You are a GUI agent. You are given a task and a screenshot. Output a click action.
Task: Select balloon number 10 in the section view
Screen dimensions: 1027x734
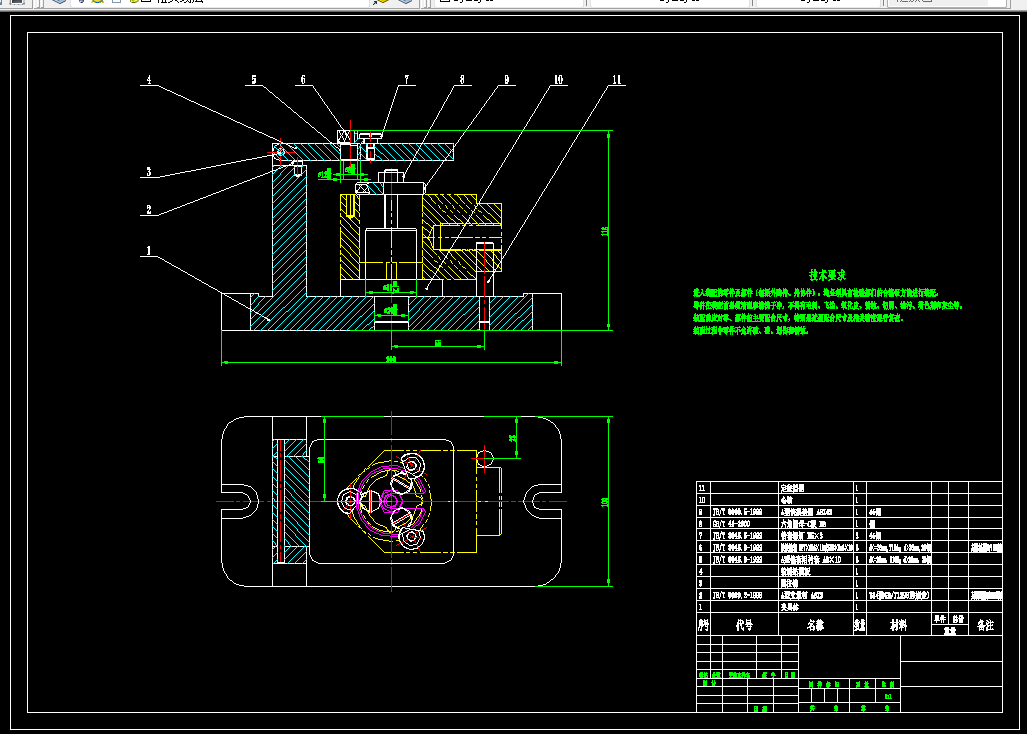pyautogui.click(x=558, y=79)
